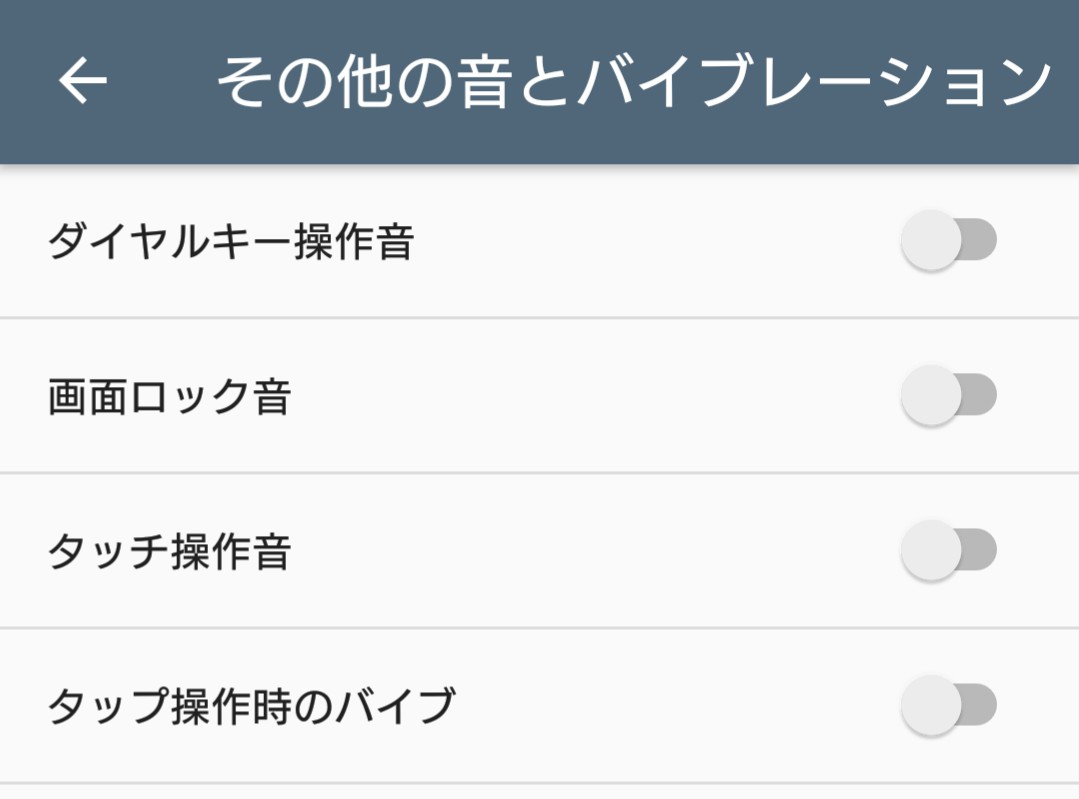The height and width of the screenshot is (799, 1079).
Task: Turn on the 画面ロック音 switch
Action: click(x=948, y=395)
